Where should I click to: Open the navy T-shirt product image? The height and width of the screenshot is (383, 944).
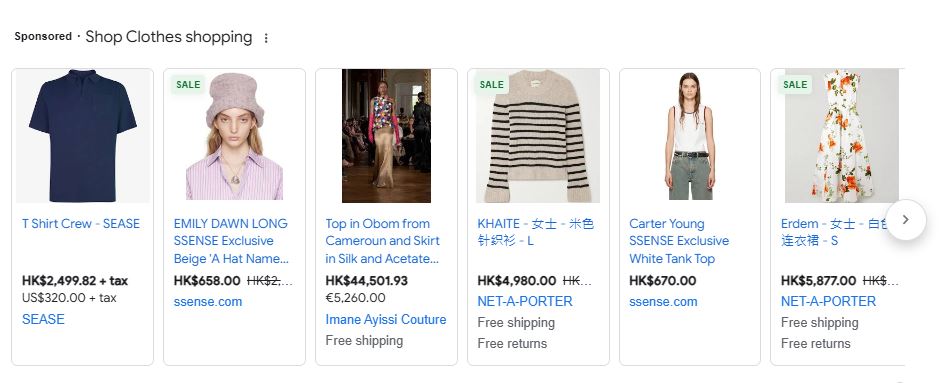point(83,135)
